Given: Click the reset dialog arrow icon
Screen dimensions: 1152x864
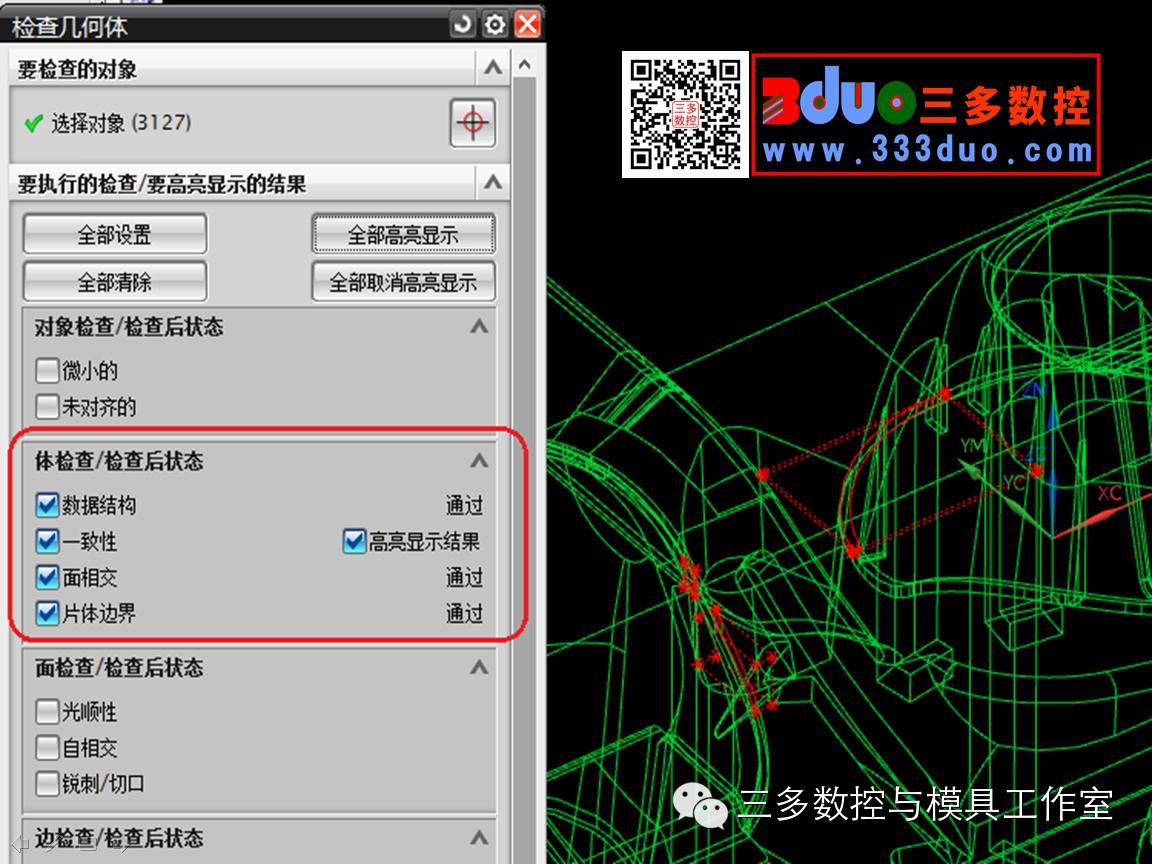Looking at the screenshot, I should (x=462, y=25).
